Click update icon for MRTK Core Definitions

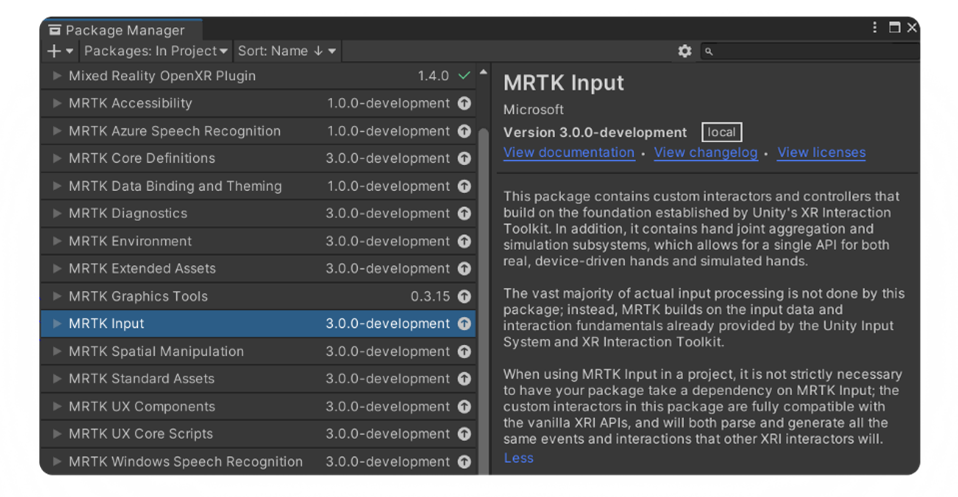[464, 158]
